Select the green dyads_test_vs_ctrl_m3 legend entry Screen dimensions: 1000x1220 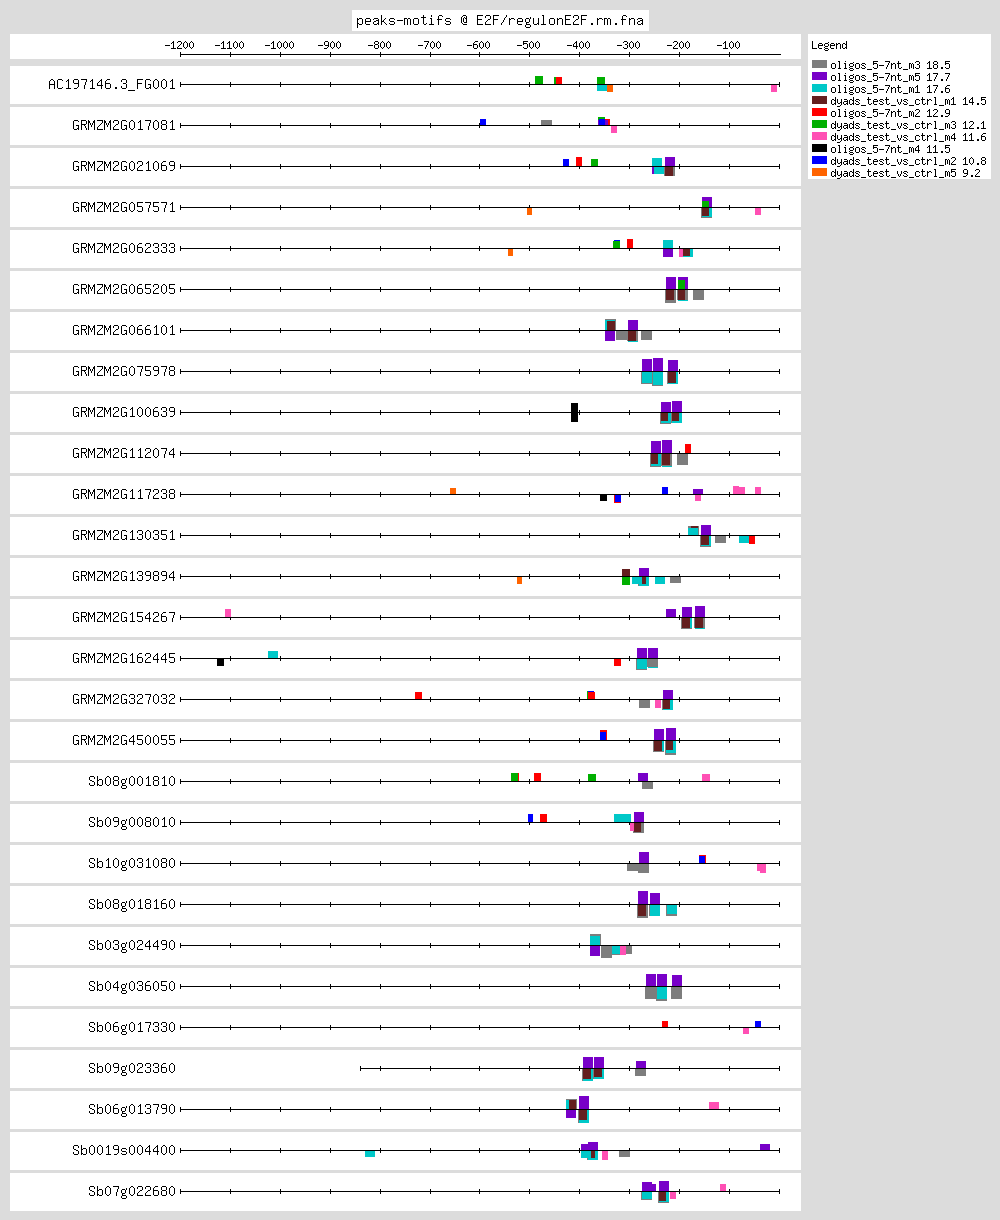tap(819, 124)
